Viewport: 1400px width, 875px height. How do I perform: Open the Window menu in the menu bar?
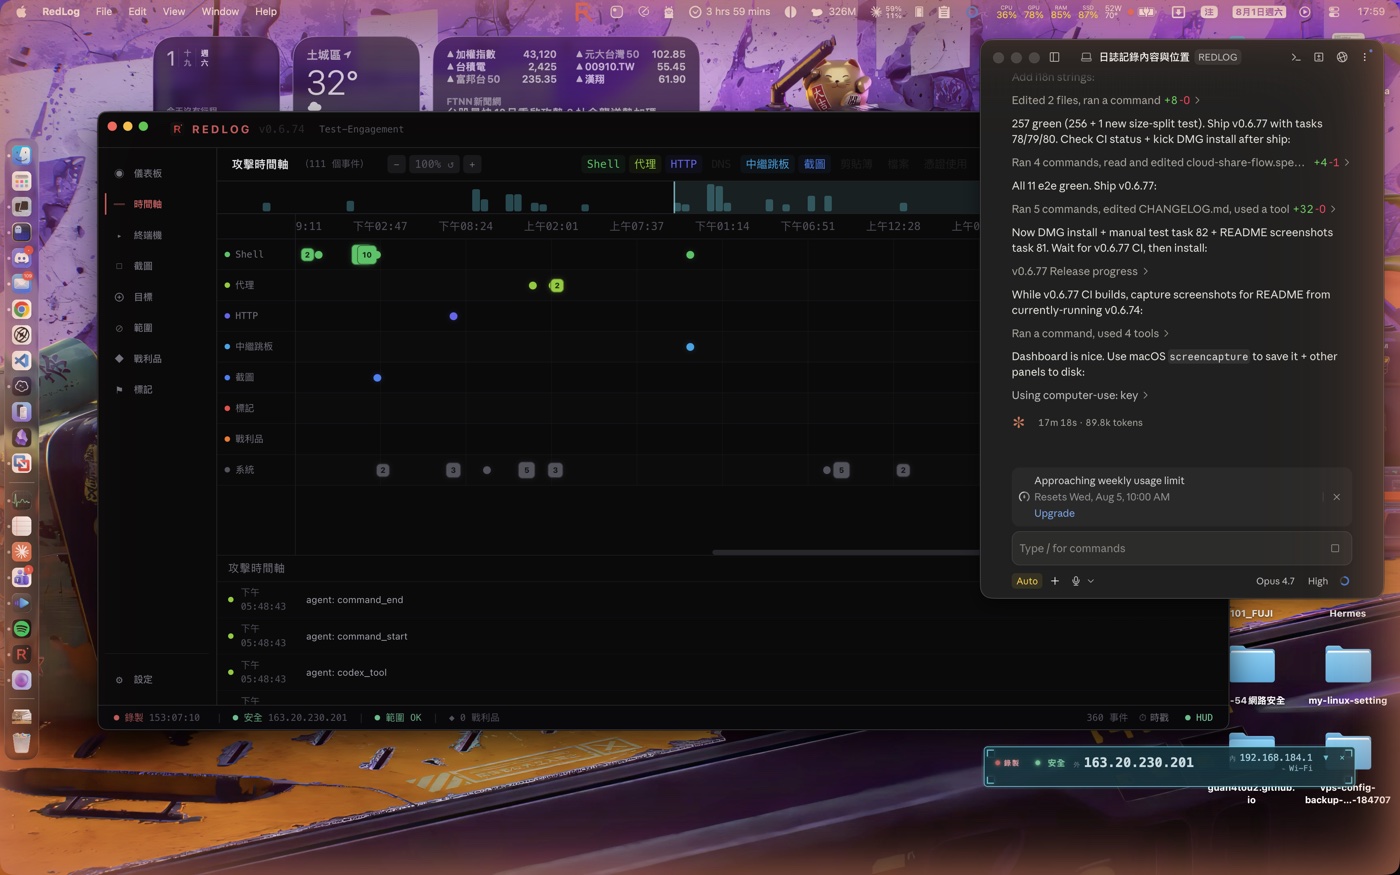220,12
